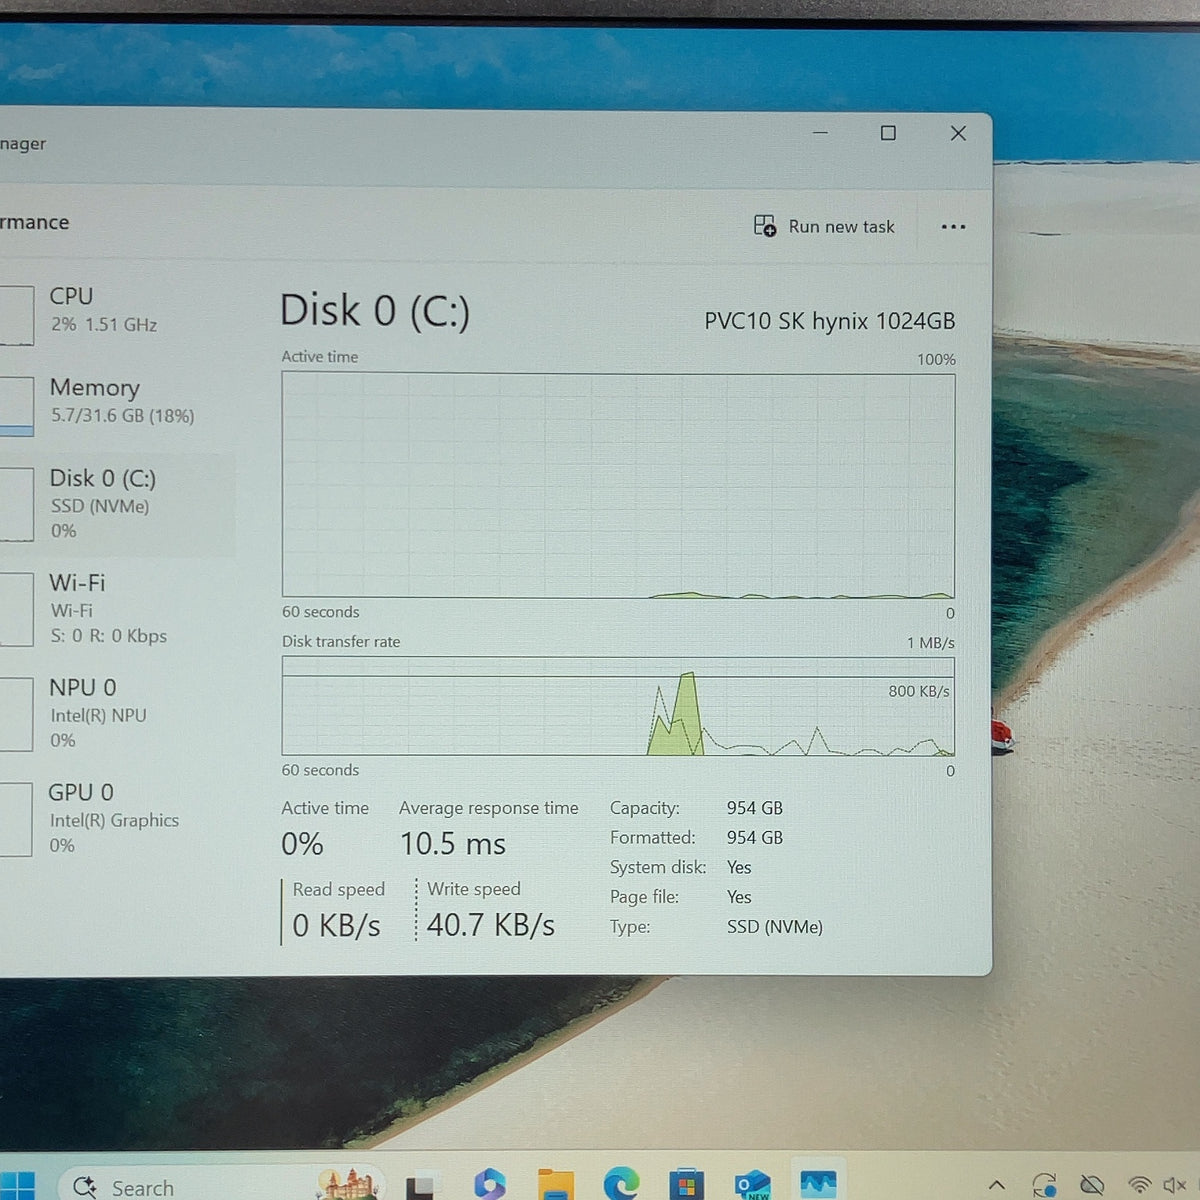This screenshot has width=1200, height=1200.
Task: Click the Formatted '954 GB' value
Action: click(x=755, y=838)
